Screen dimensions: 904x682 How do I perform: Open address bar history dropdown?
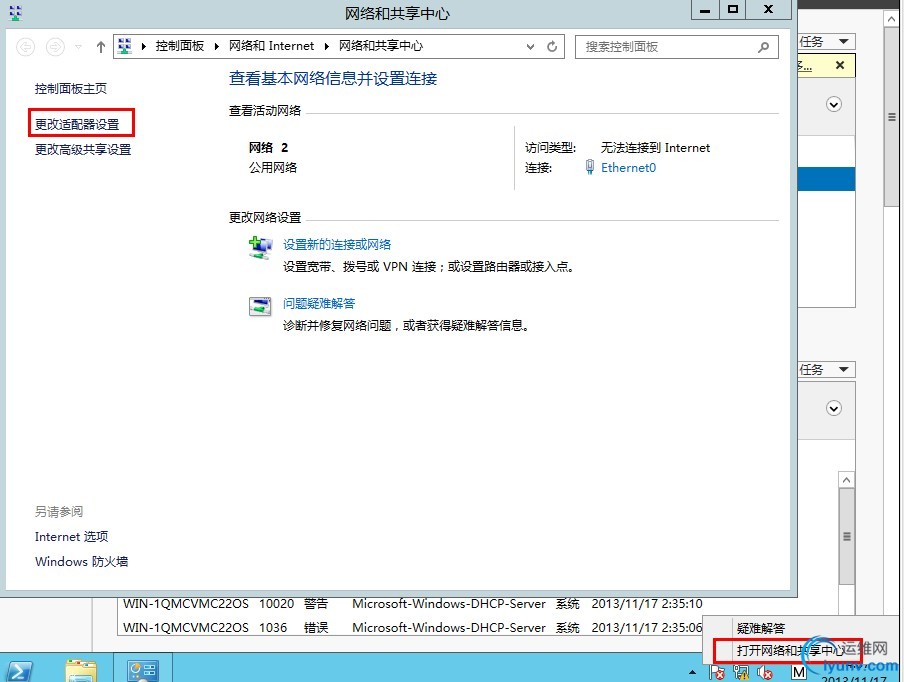click(530, 47)
